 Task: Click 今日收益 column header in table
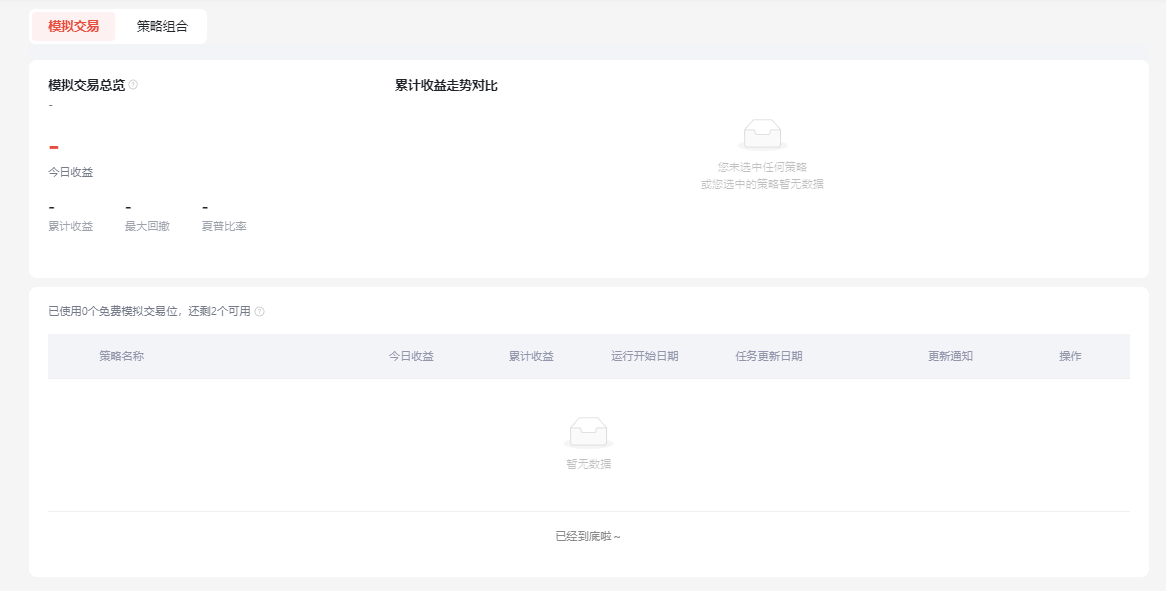tap(411, 356)
